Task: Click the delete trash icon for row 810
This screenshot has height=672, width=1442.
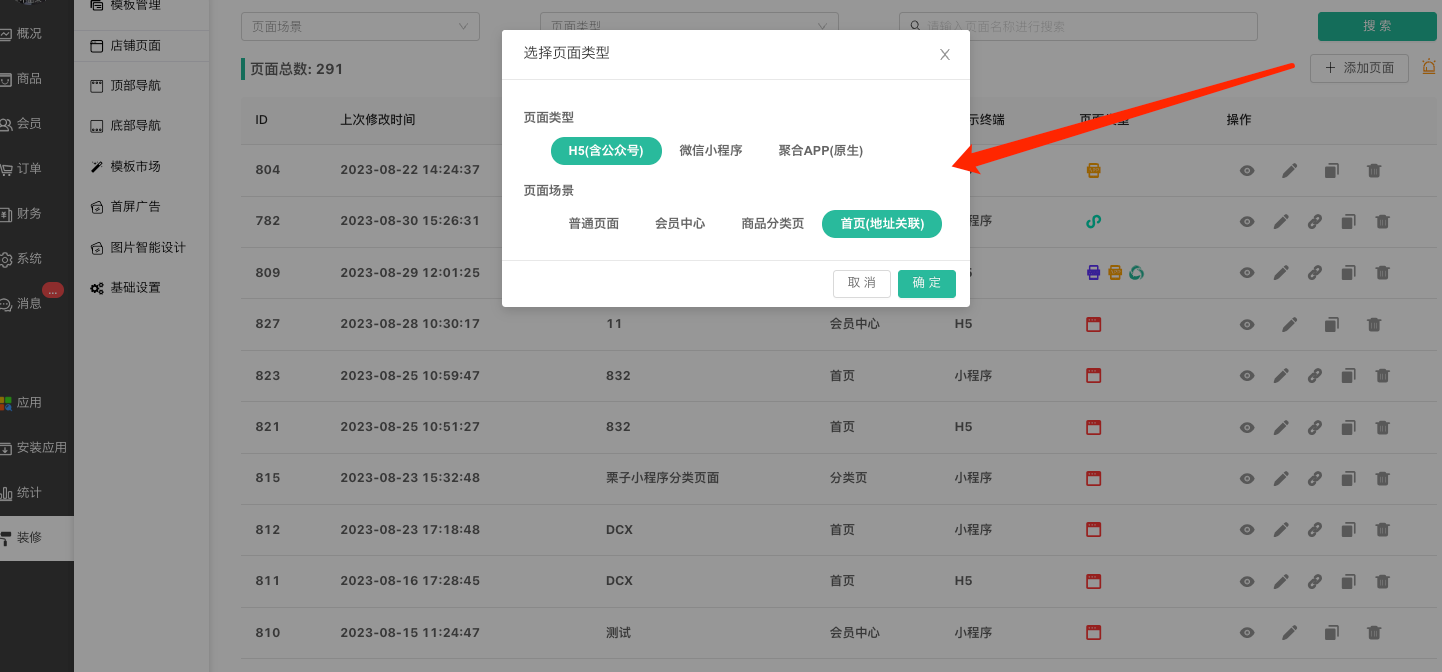Action: pos(1374,632)
